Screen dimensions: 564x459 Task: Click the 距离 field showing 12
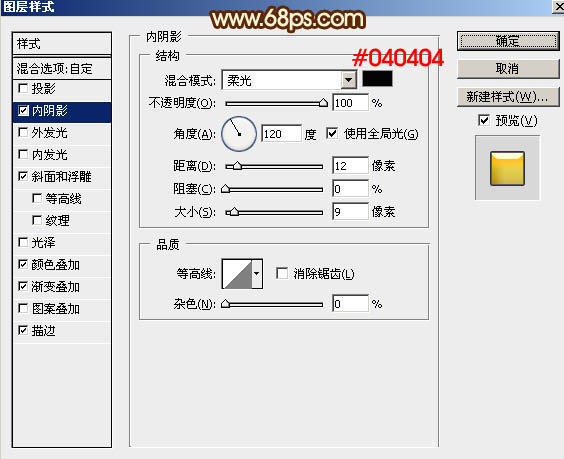point(350,166)
